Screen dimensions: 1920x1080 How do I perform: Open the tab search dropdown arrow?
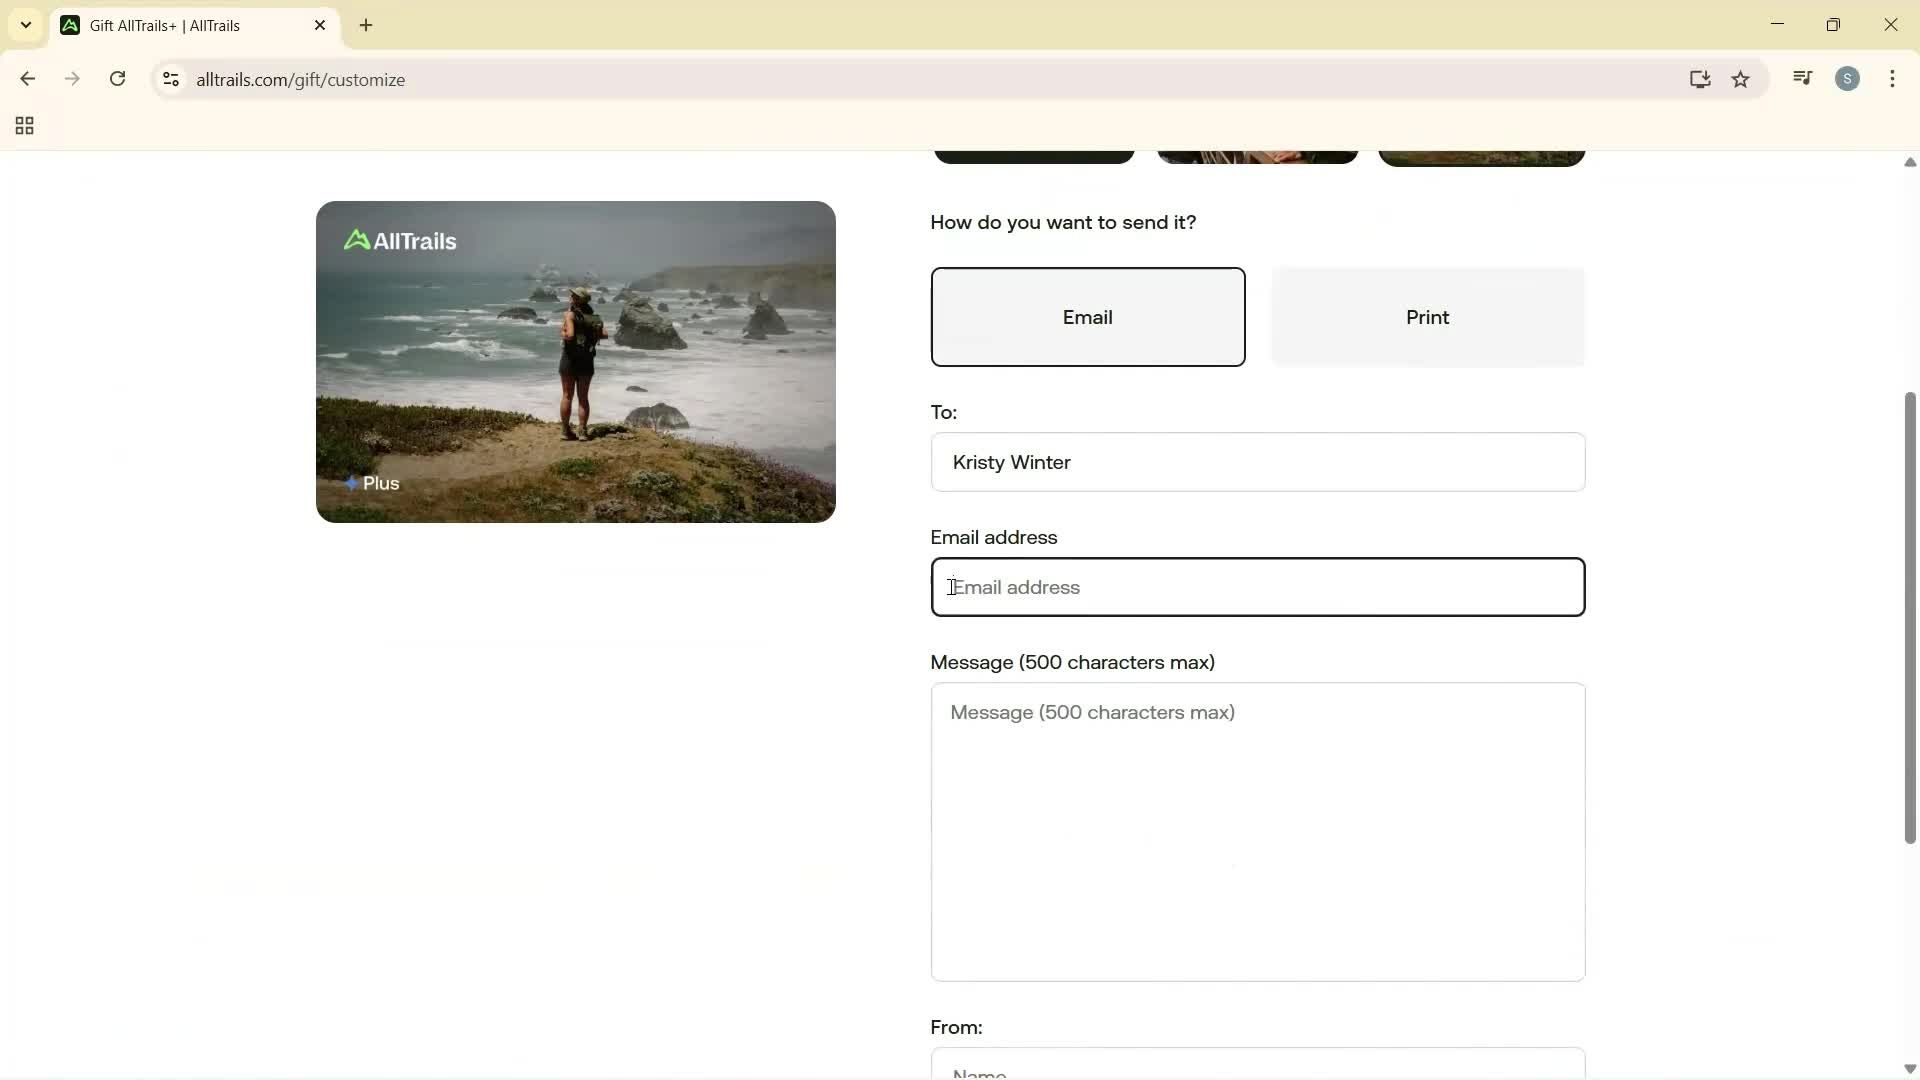pyautogui.click(x=25, y=25)
